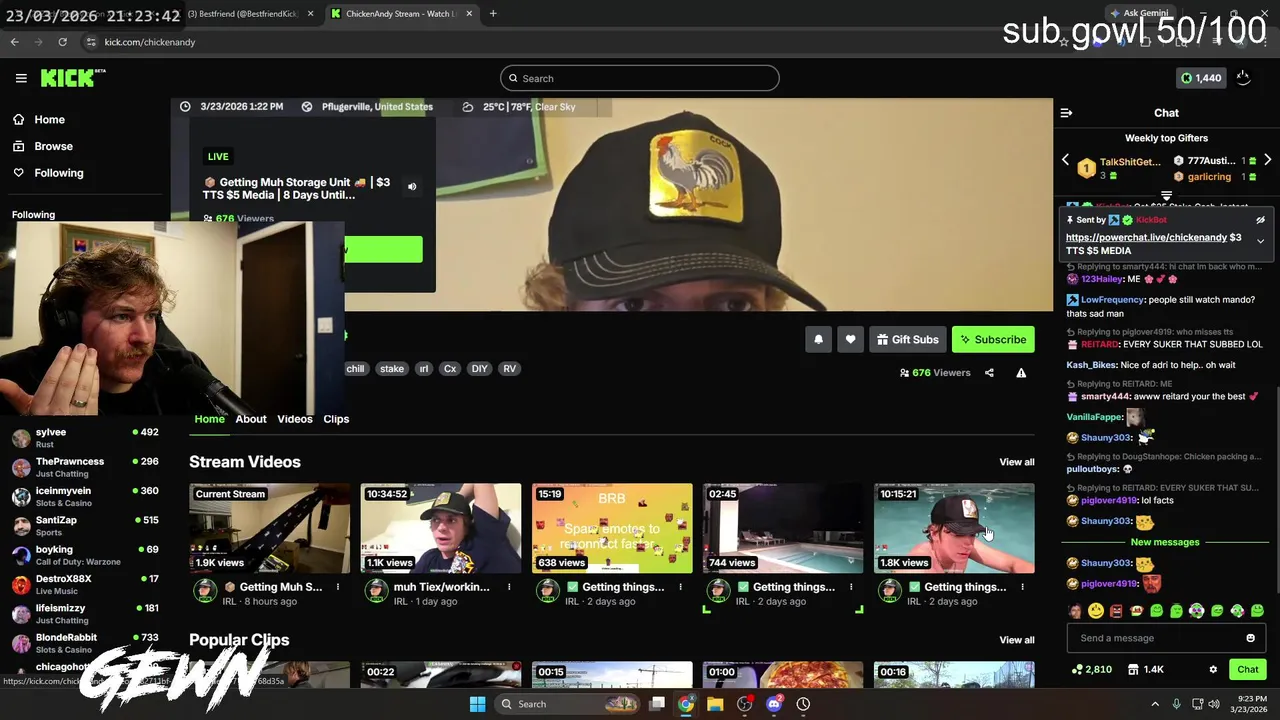Open a new browser tab
This screenshot has height=720, width=1280.
tap(493, 14)
